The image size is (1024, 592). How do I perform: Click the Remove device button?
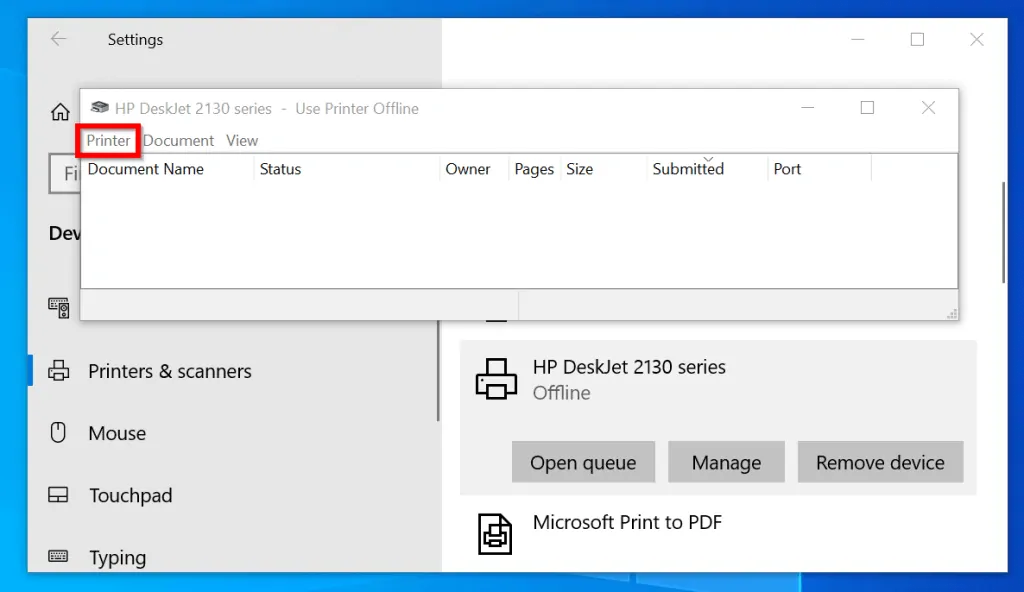tap(880, 462)
